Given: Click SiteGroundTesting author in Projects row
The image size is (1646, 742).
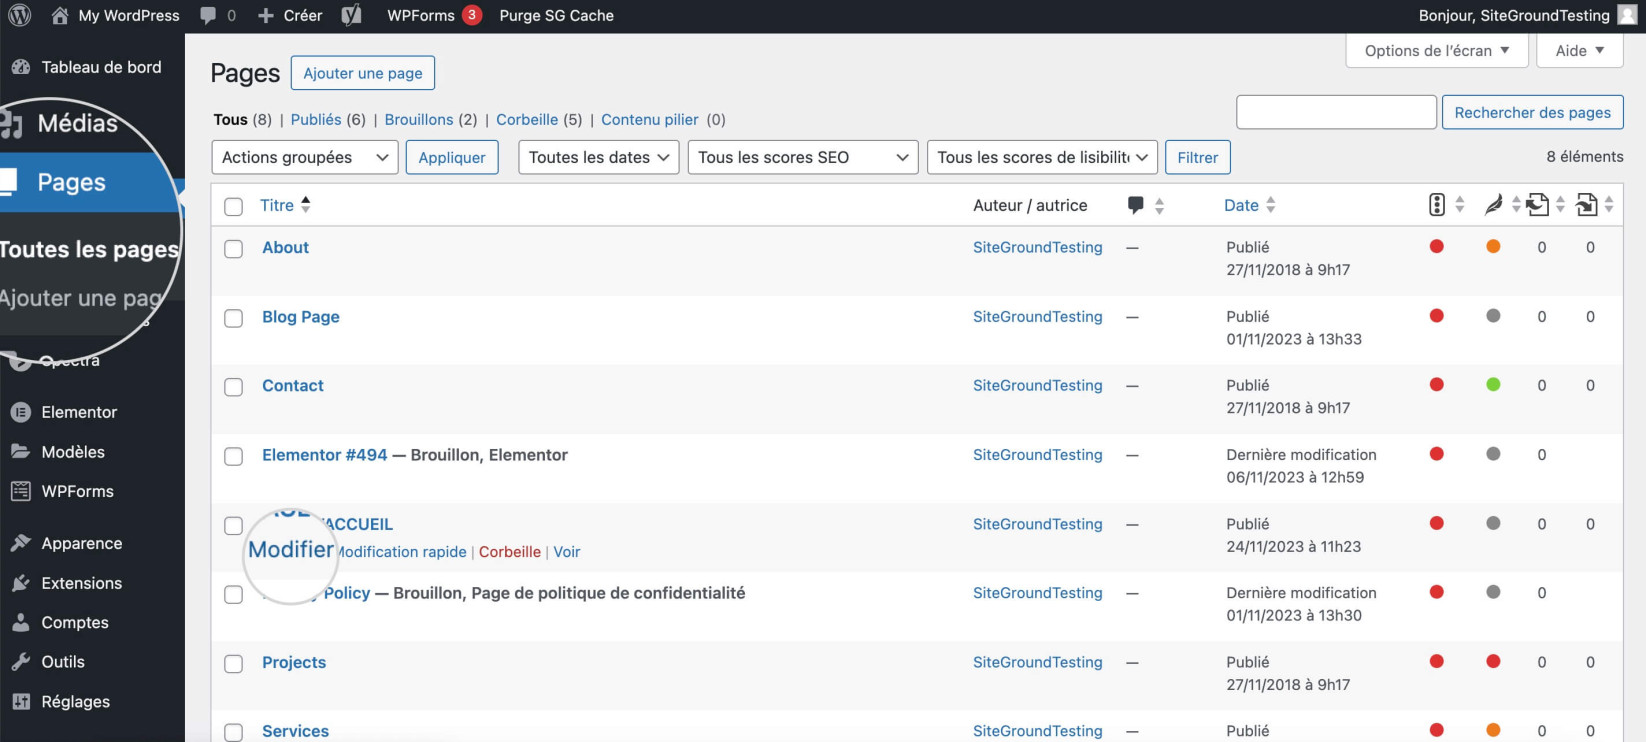Looking at the screenshot, I should pyautogui.click(x=1038, y=662).
